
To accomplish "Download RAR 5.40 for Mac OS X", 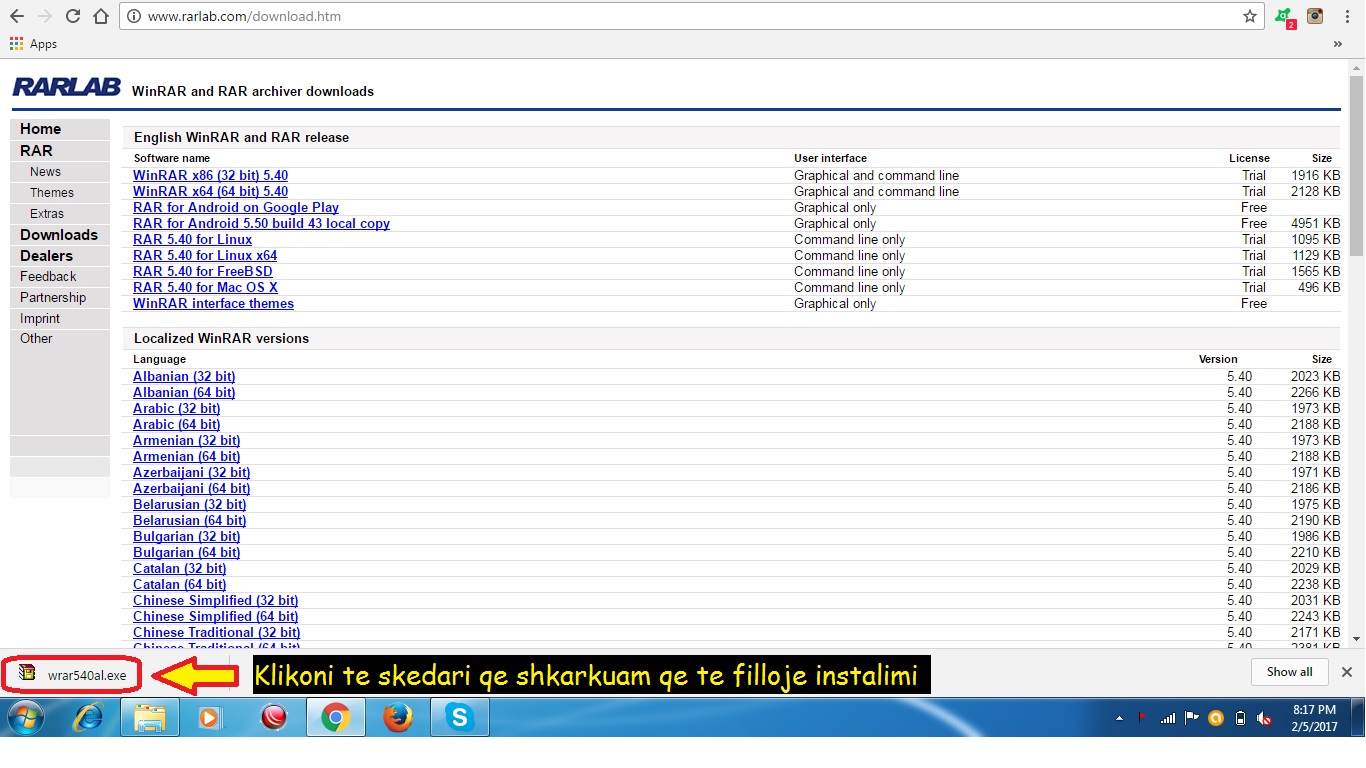I will pos(205,287).
